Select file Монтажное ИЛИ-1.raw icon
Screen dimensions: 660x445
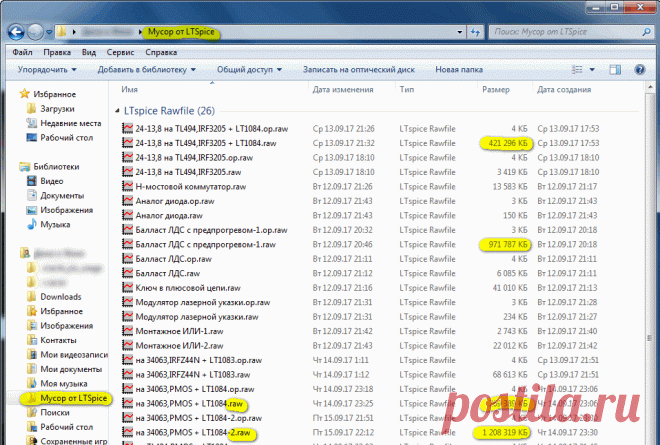tap(128, 331)
